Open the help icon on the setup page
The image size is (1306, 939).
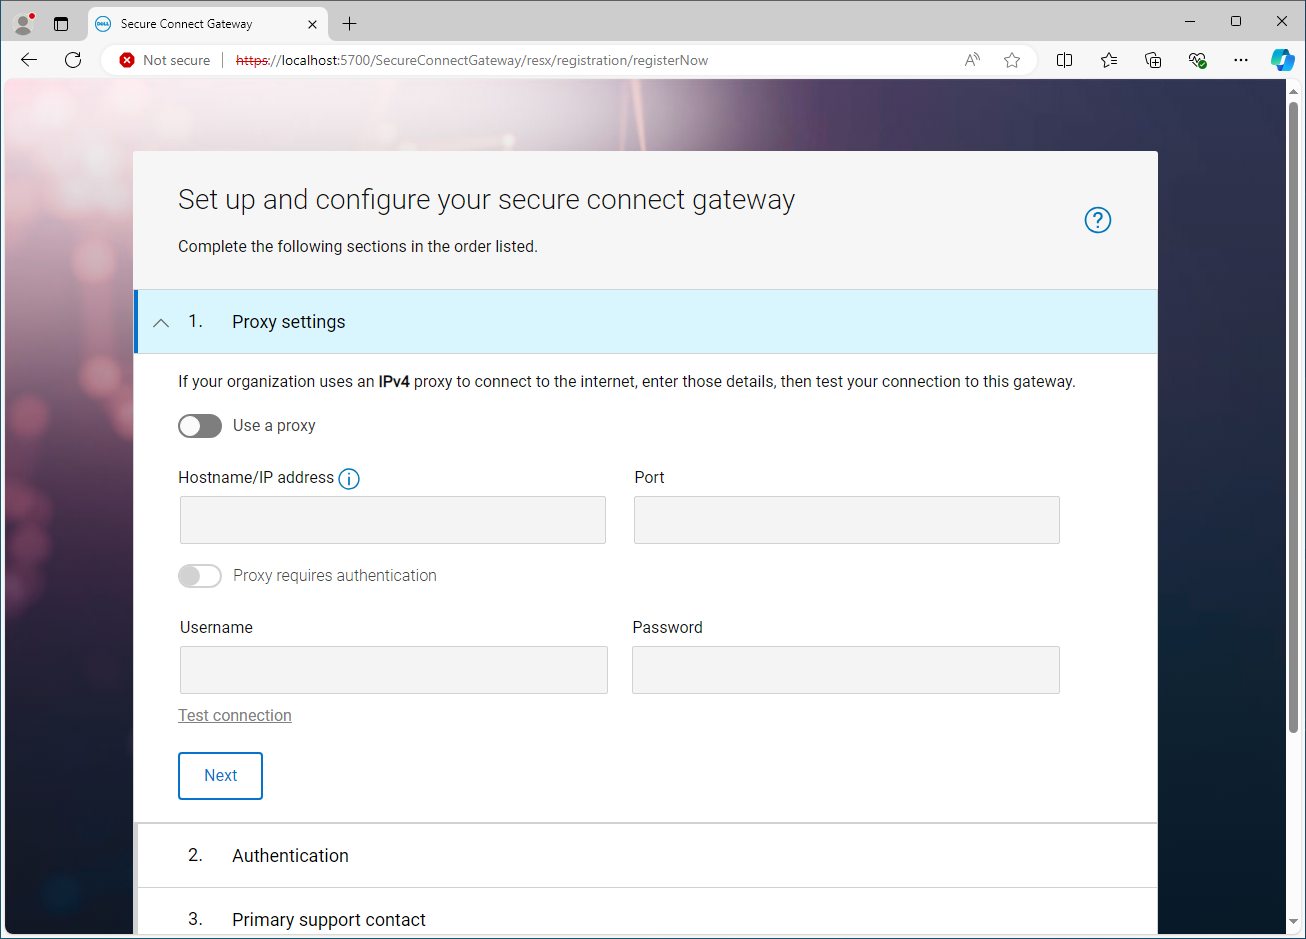coord(1097,220)
